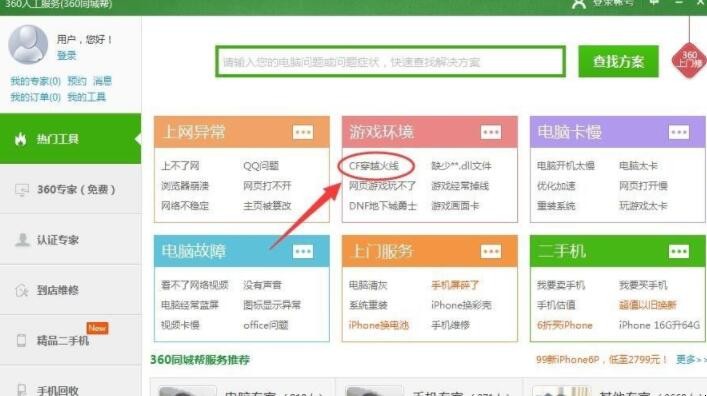Screen dimensions: 707x396
Task: Click the monitor icon beside 360专家
Action: point(22,190)
